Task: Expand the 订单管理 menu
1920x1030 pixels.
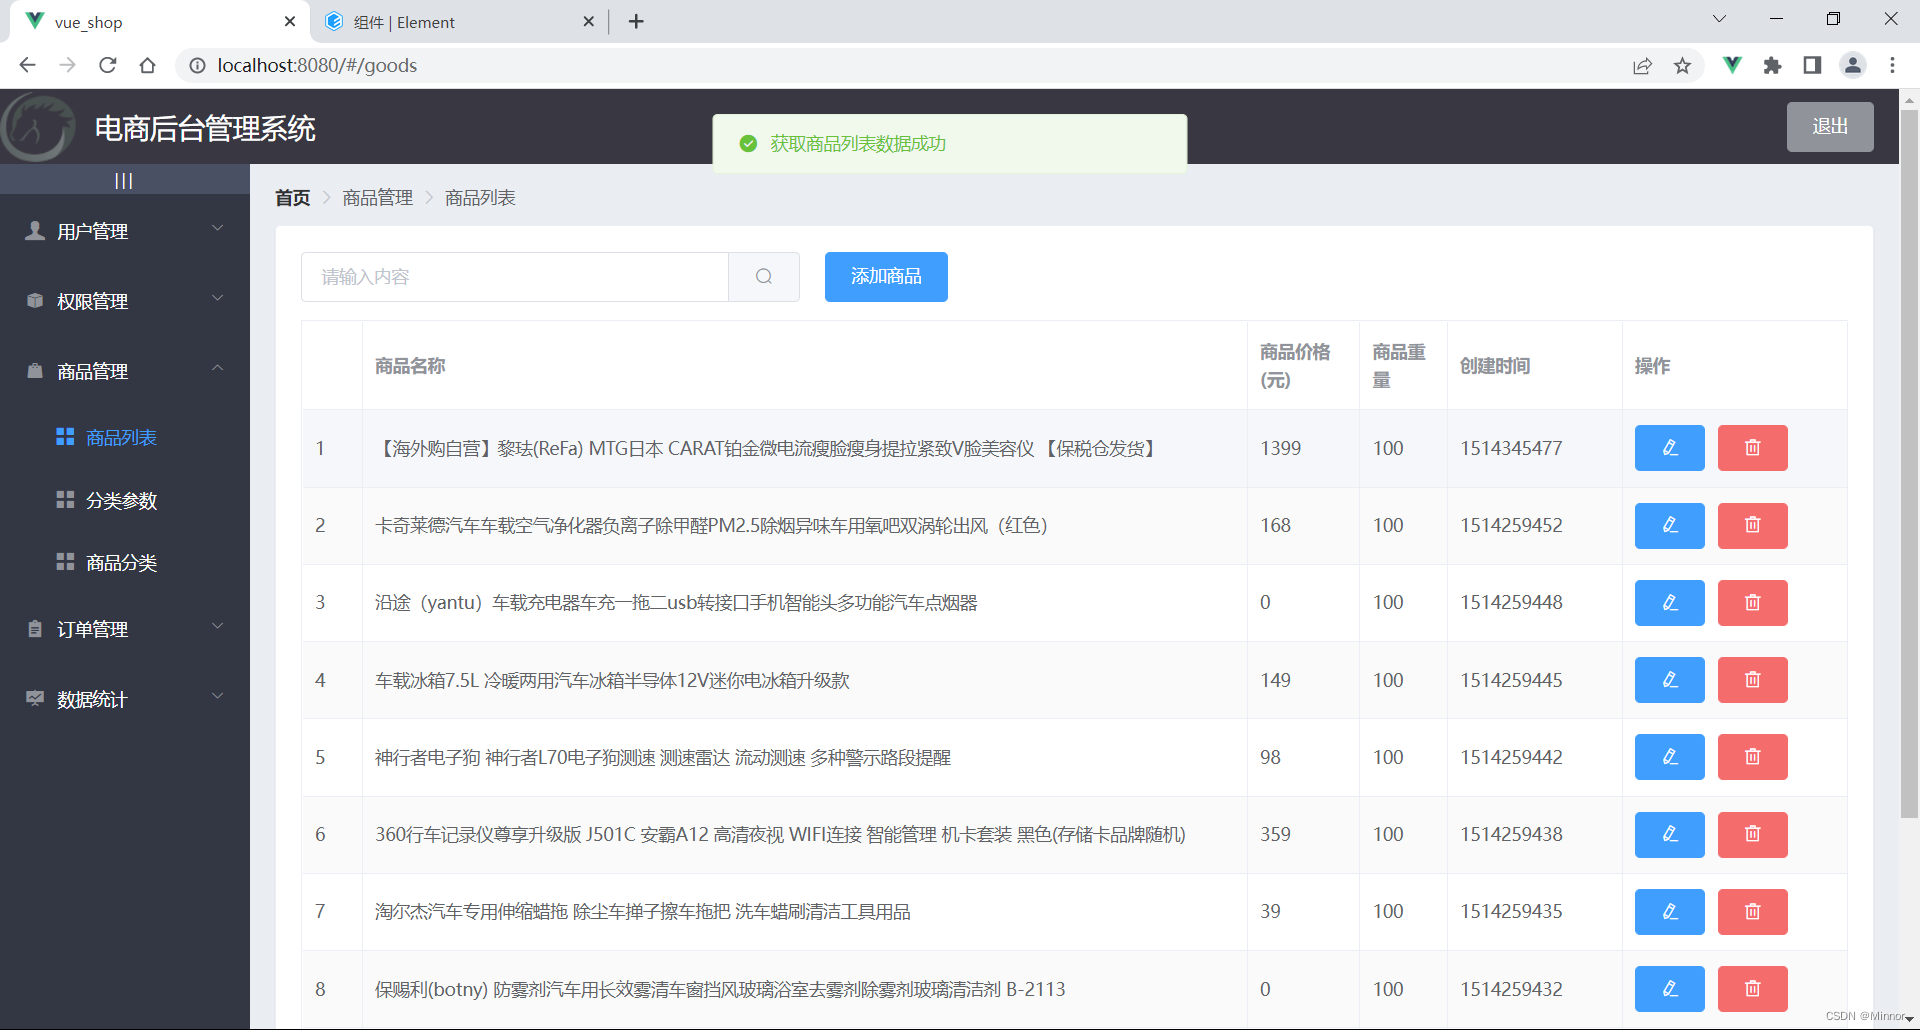Action: [x=125, y=629]
